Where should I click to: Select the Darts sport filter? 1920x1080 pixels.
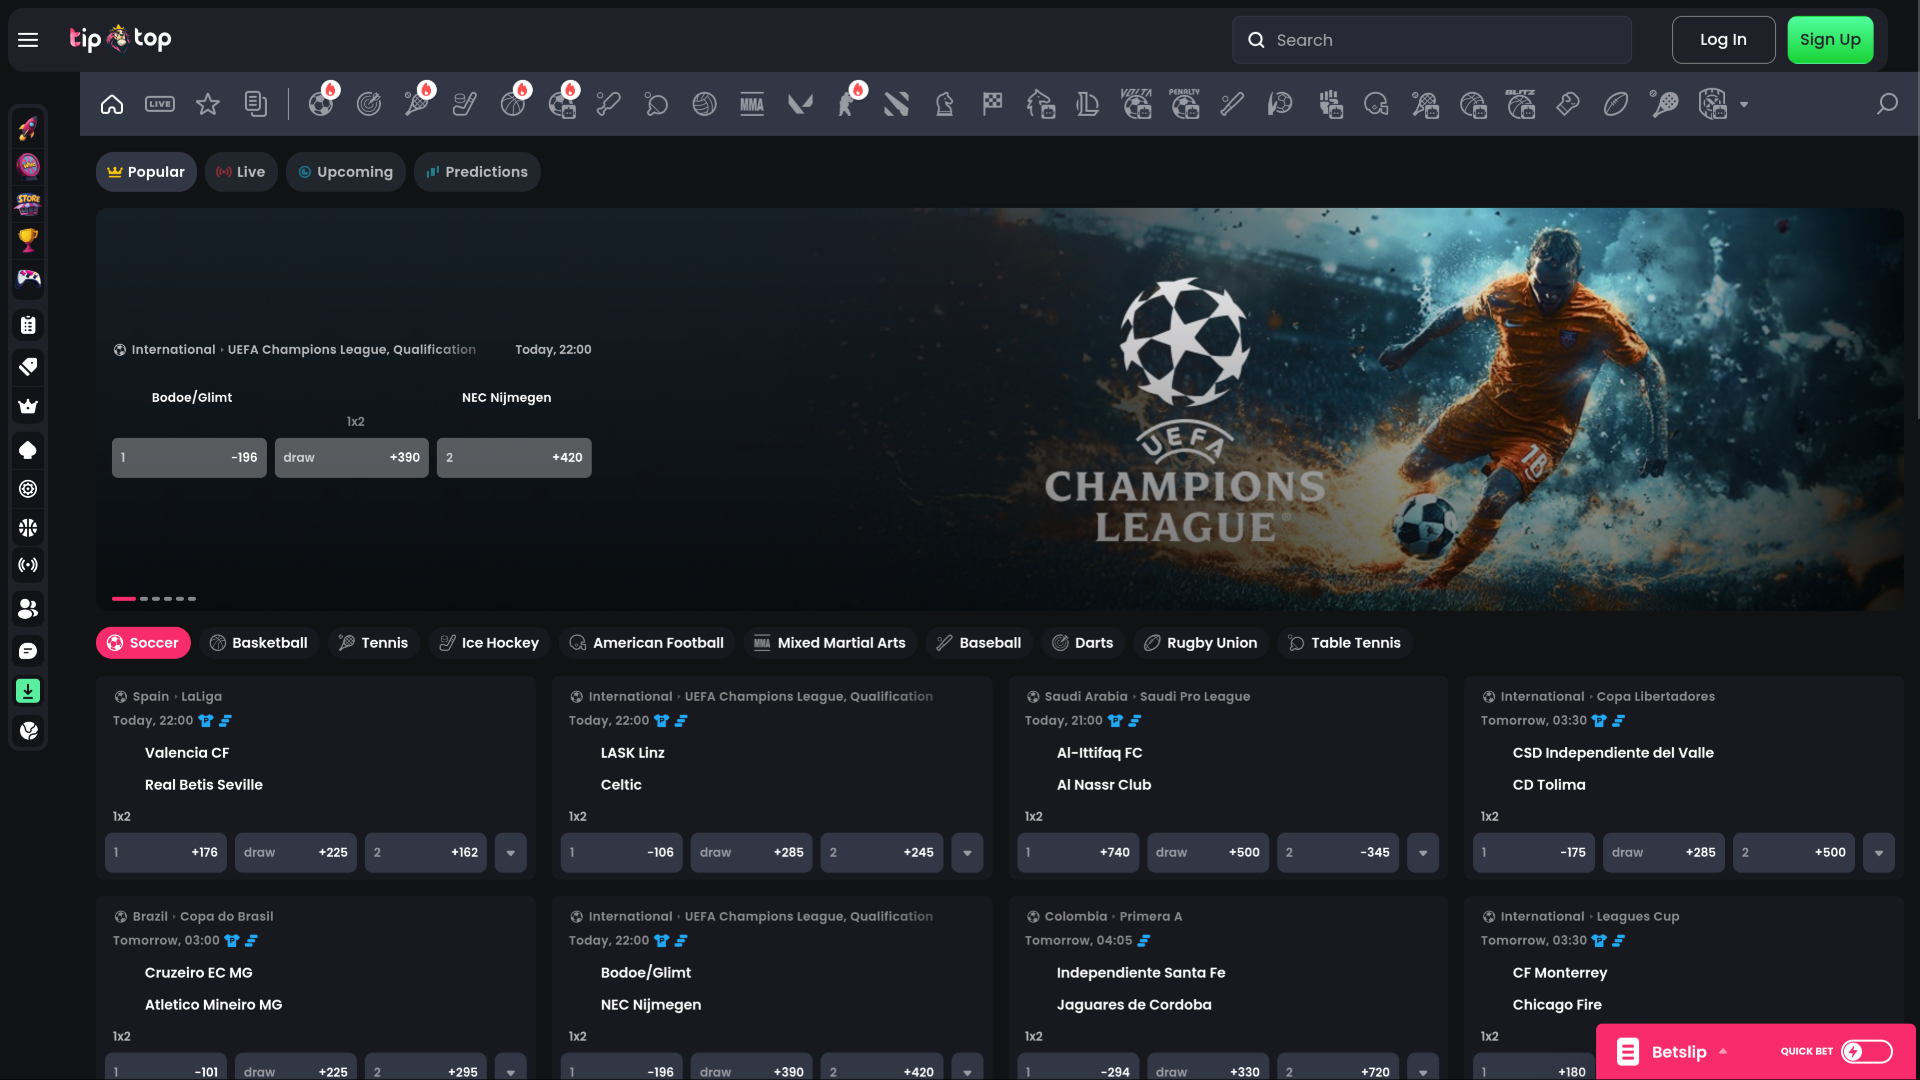click(x=1083, y=643)
